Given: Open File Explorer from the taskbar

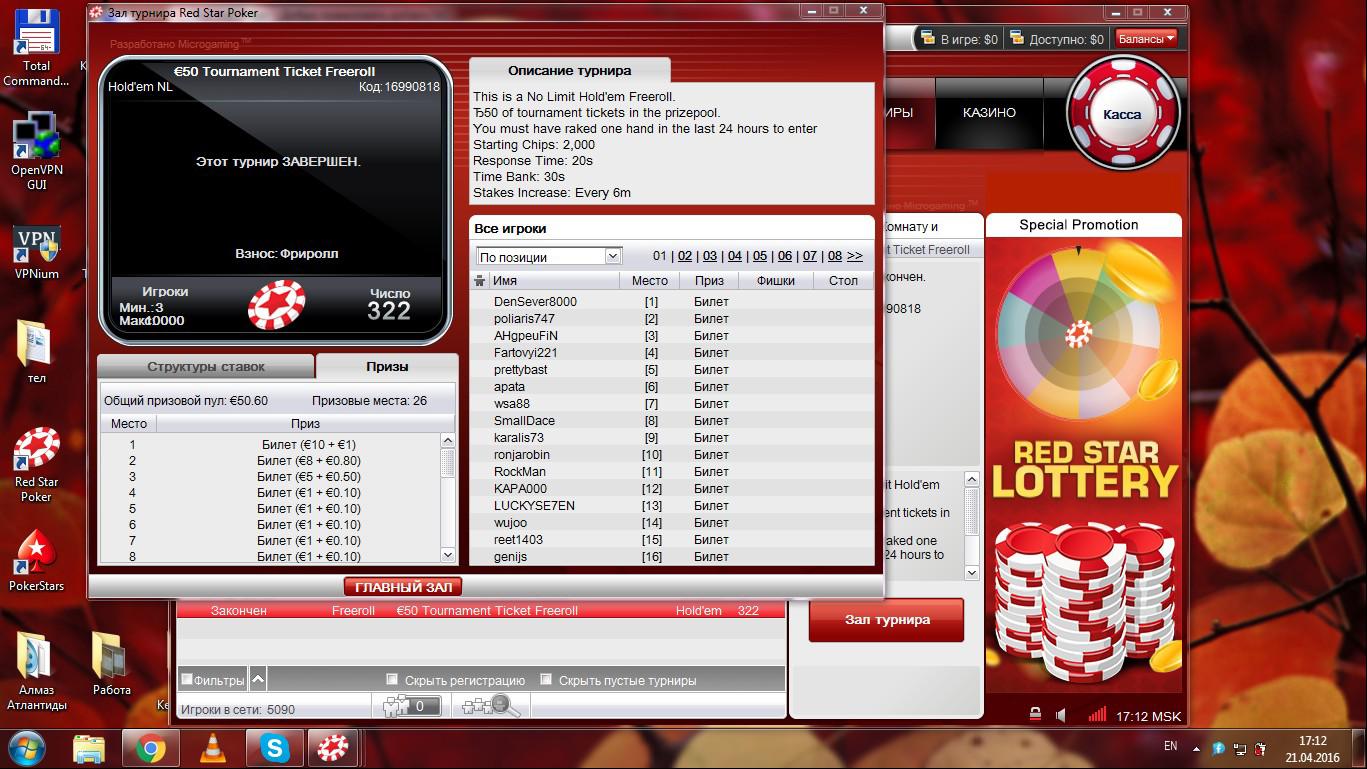Looking at the screenshot, I should coord(89,748).
